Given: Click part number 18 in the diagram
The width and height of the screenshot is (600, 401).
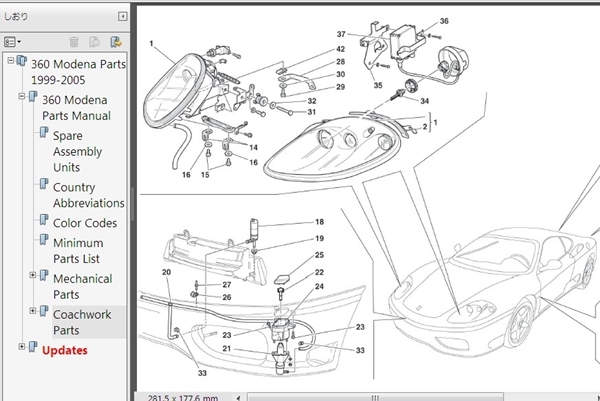Looking at the screenshot, I should [319, 222].
